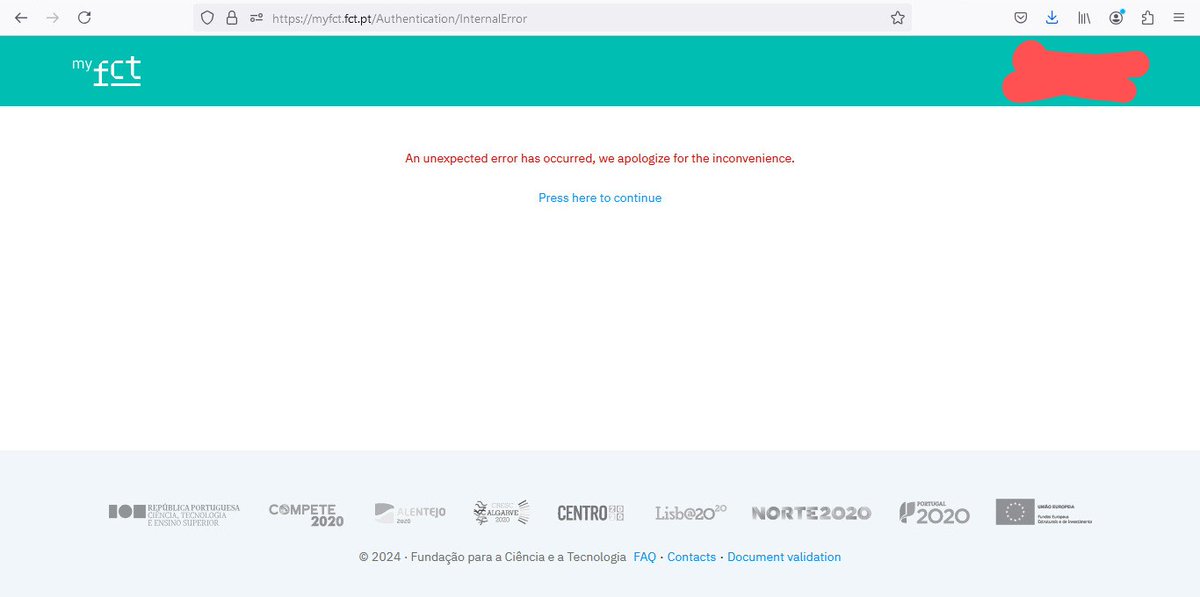Go back with the browser back arrow
This screenshot has width=1200, height=597.
tap(21, 18)
